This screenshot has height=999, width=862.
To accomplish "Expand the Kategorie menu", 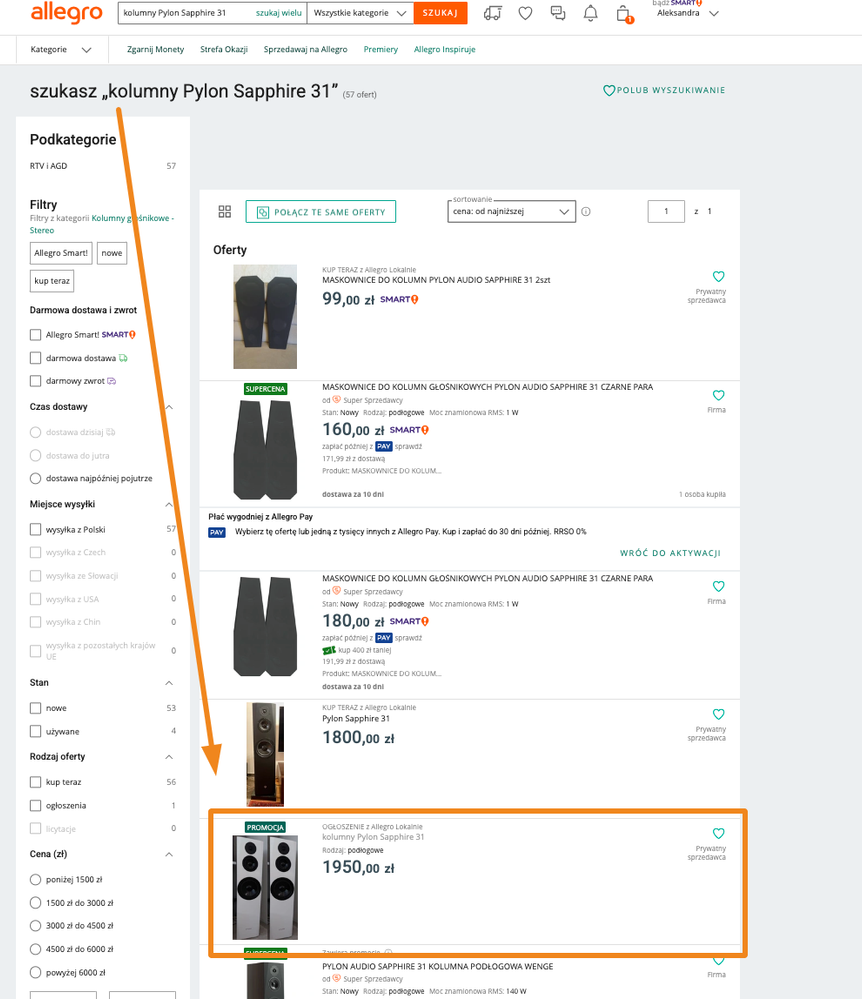I will pos(61,49).
